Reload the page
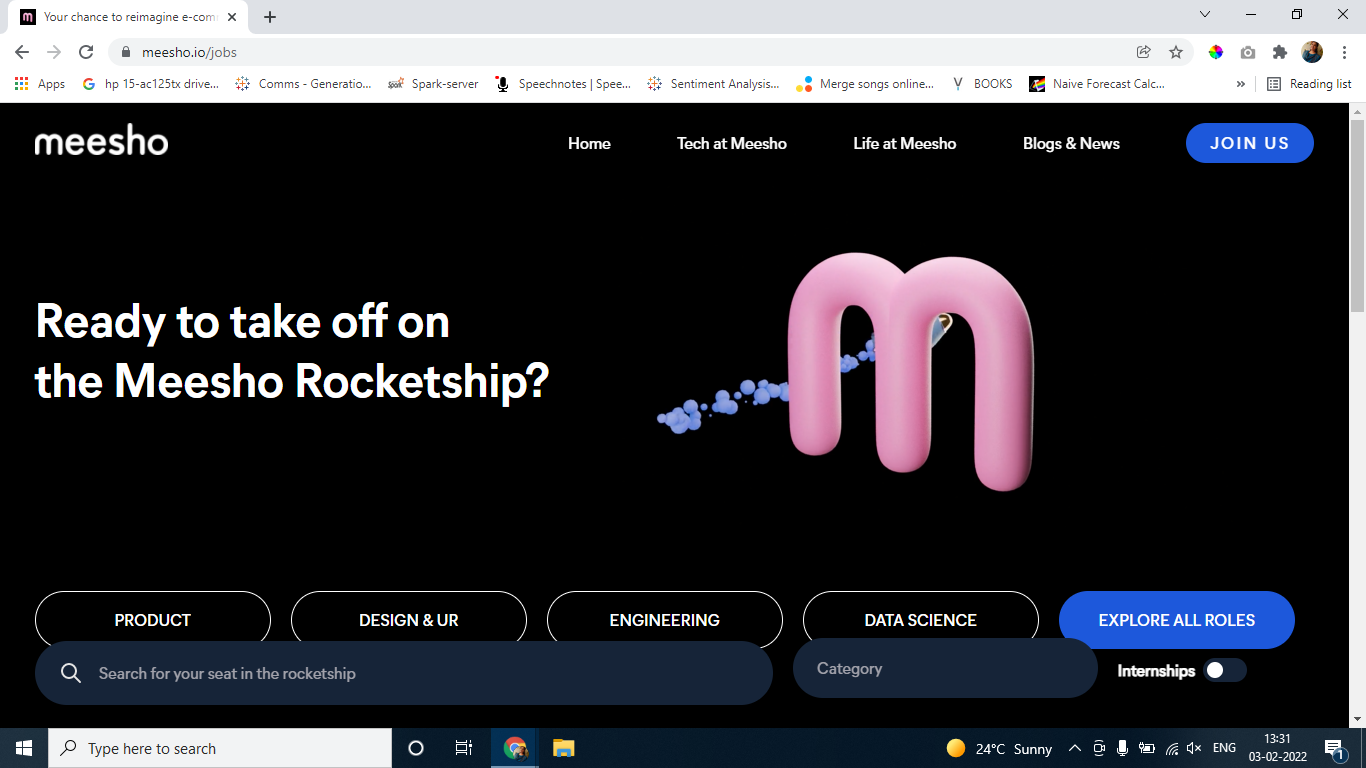 [x=86, y=52]
